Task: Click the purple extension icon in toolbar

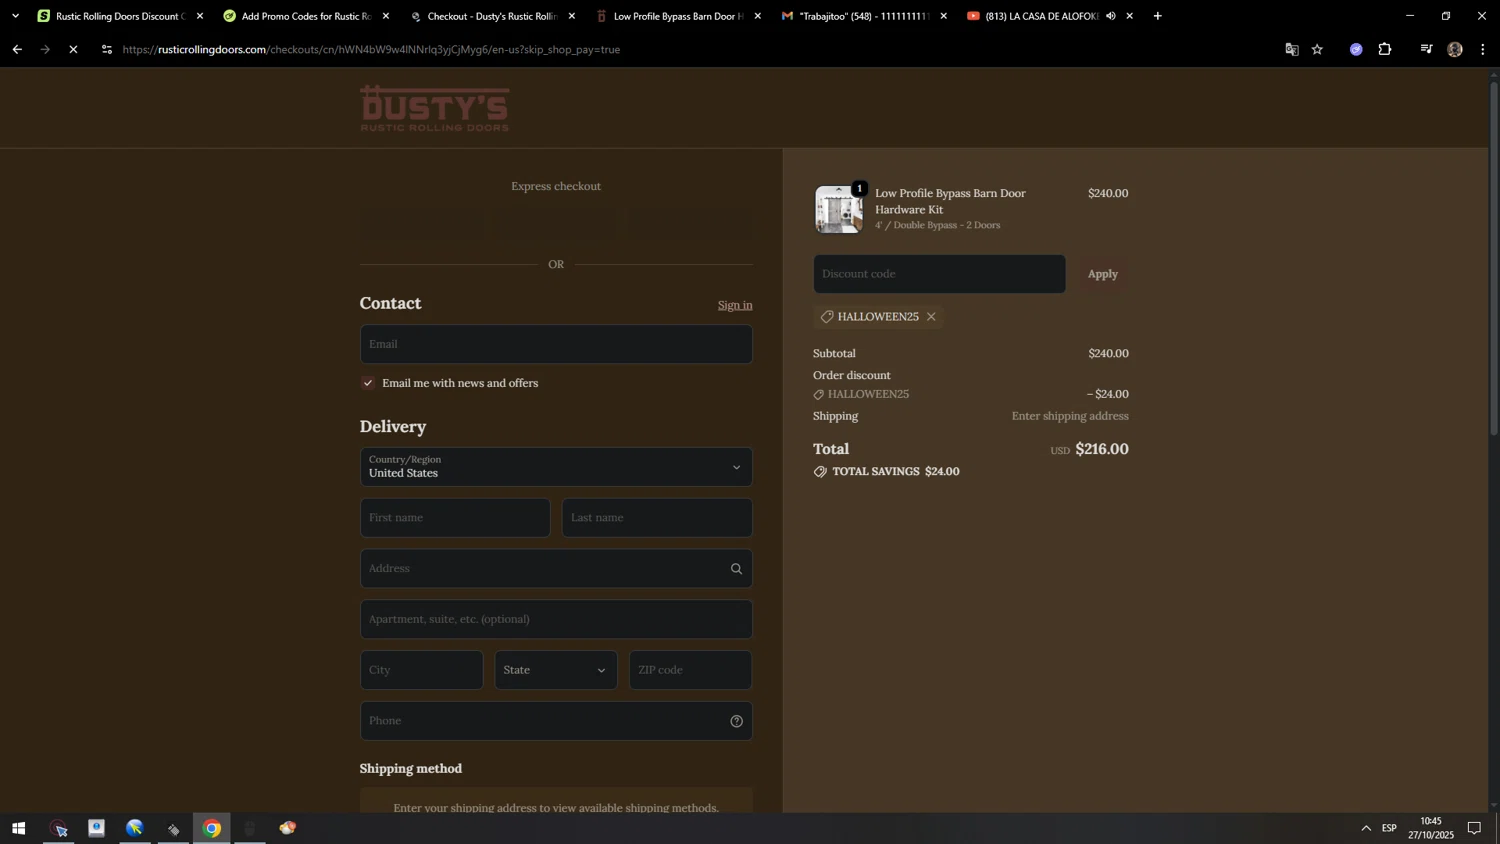Action: [x=1356, y=49]
